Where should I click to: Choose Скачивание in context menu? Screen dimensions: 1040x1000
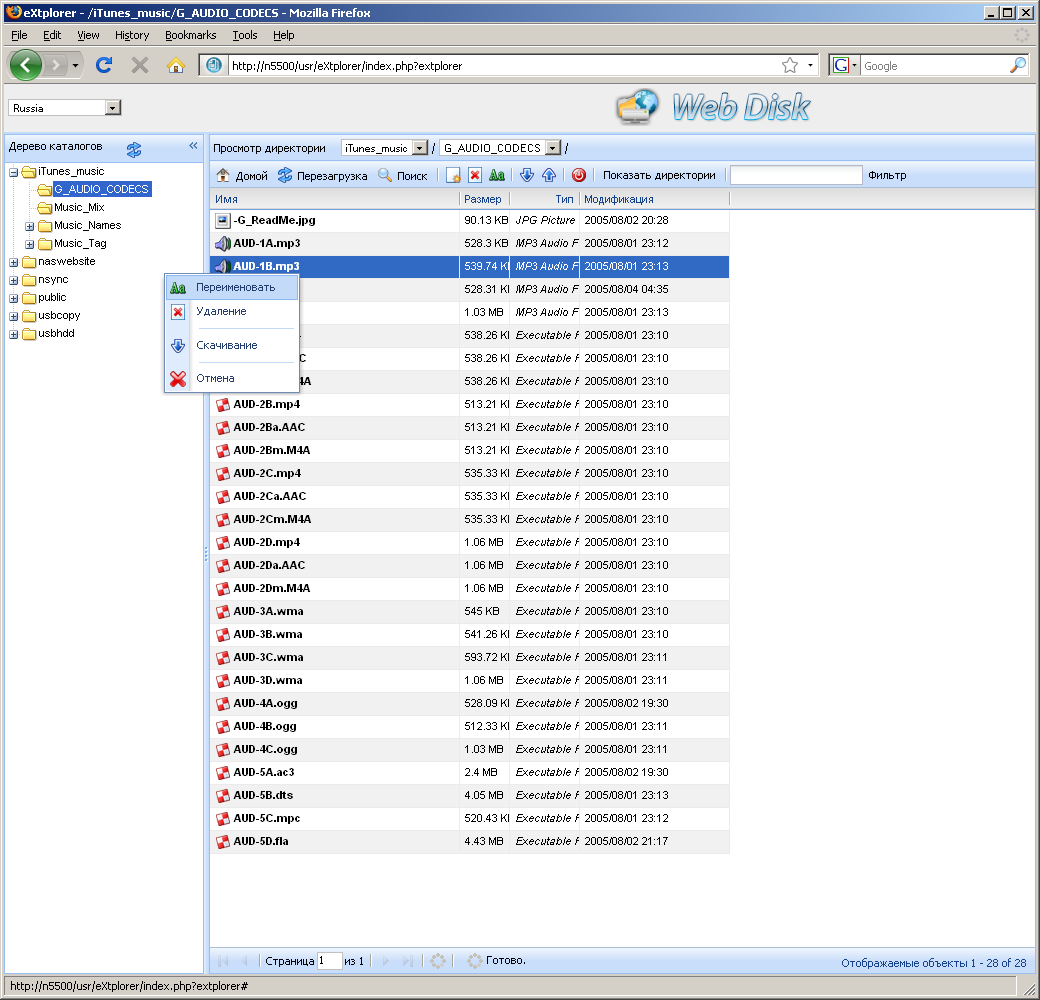click(x=232, y=345)
